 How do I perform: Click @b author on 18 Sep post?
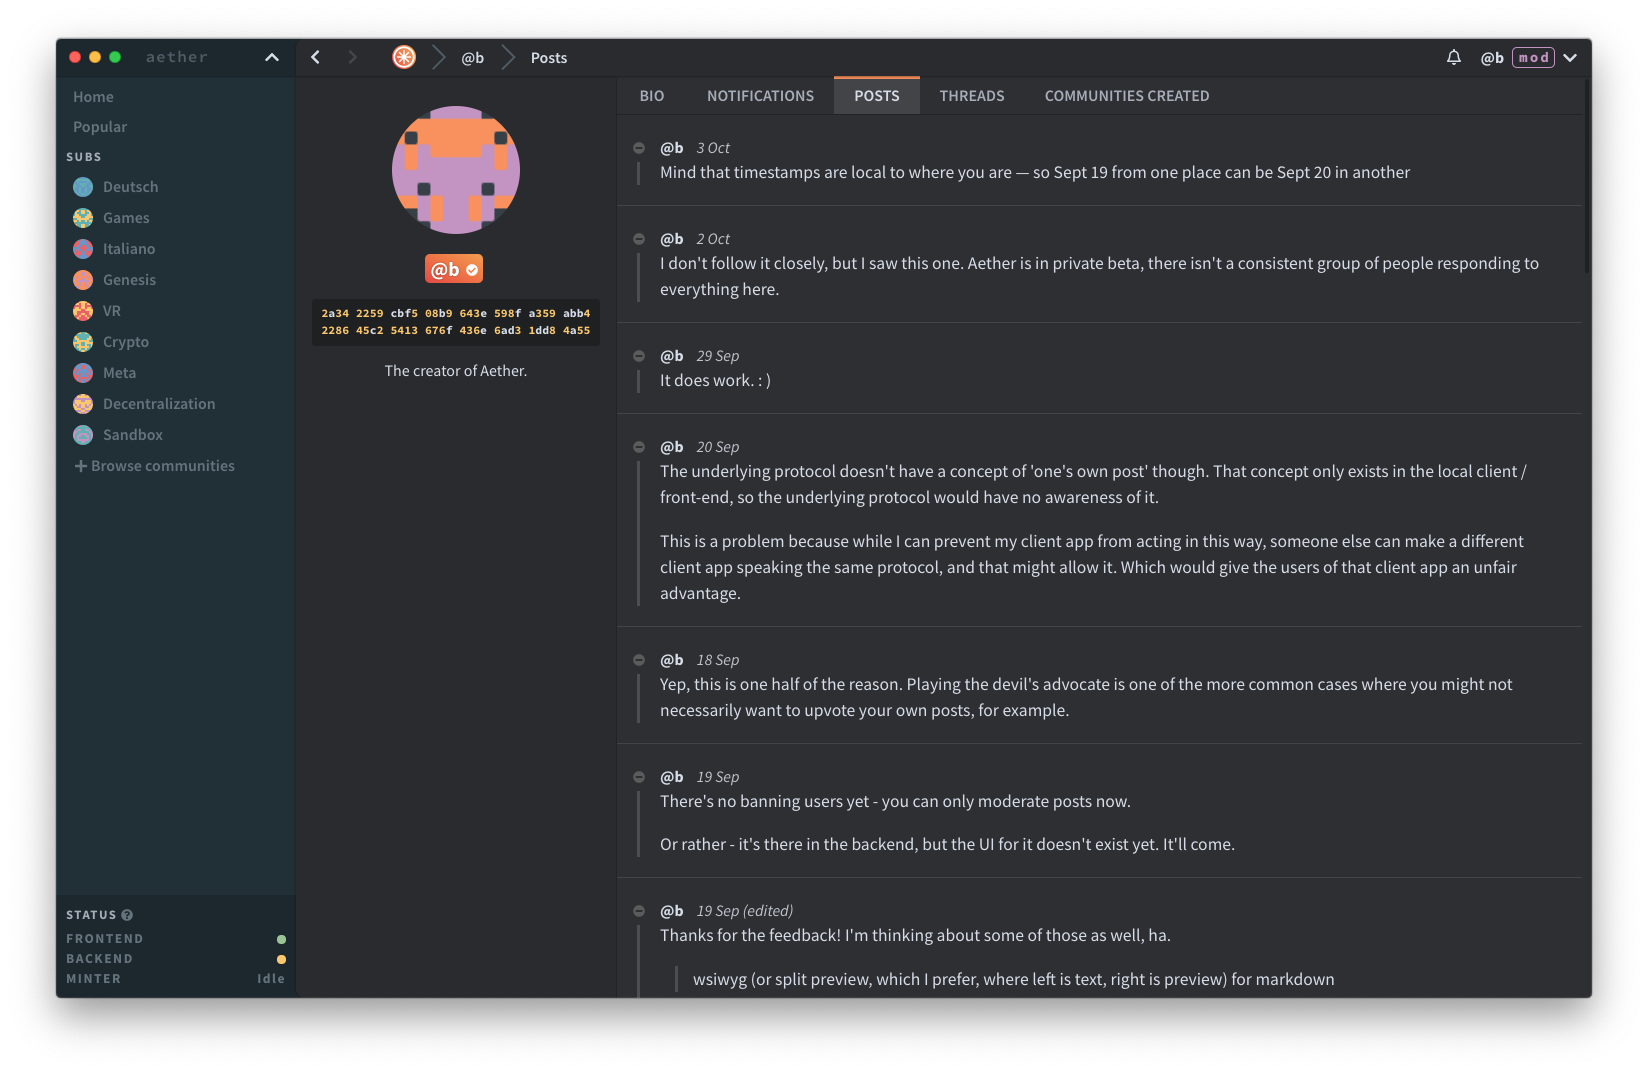tap(672, 660)
